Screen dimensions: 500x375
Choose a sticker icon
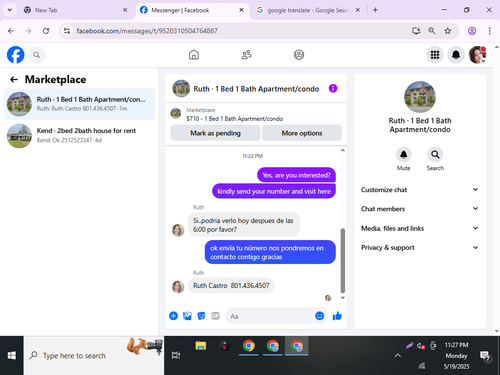[201, 316]
